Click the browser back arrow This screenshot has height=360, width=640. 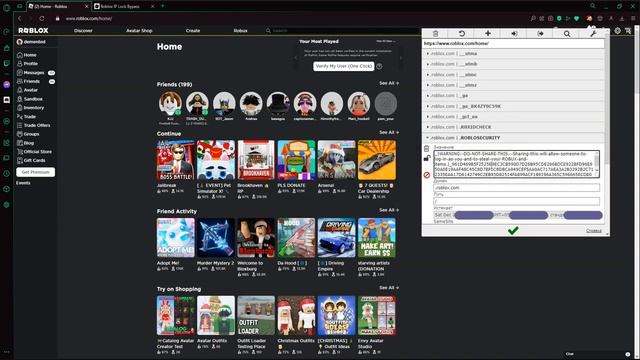tap(19, 18)
